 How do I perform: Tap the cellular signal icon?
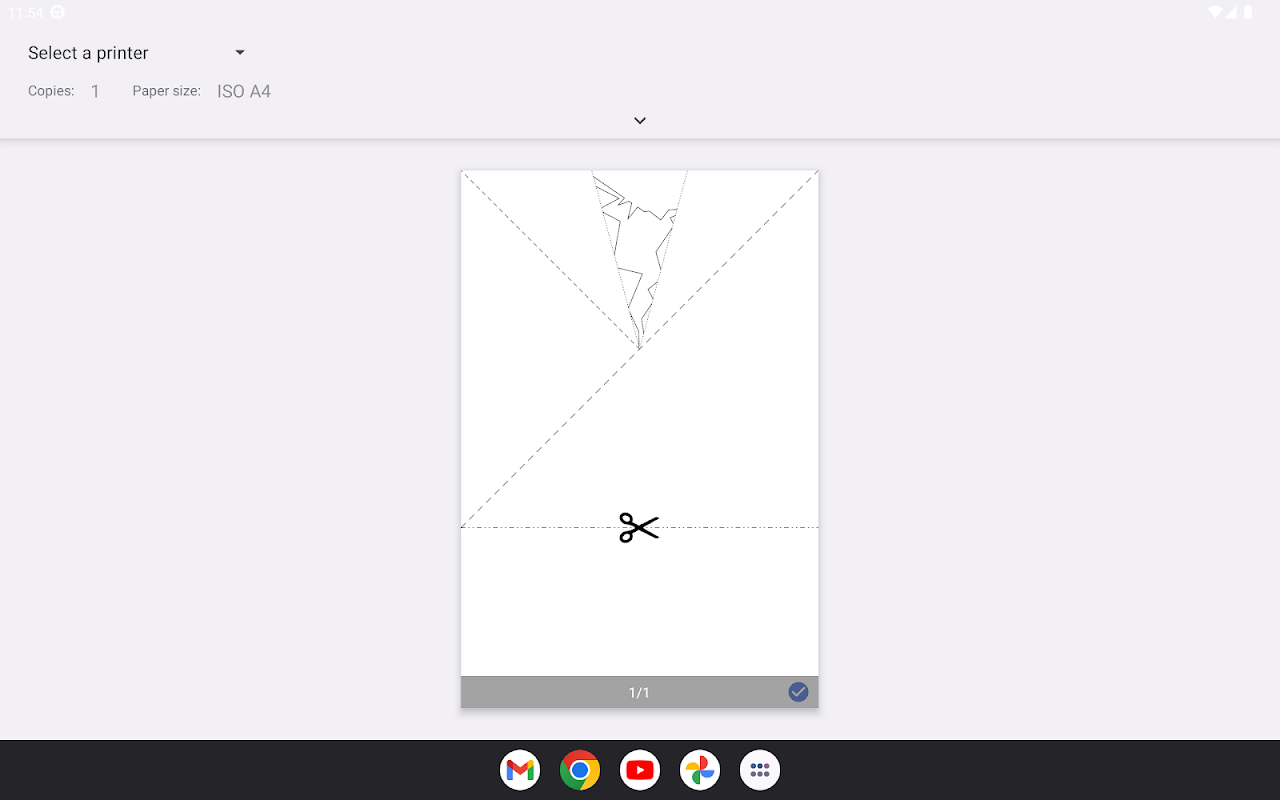click(x=1232, y=12)
